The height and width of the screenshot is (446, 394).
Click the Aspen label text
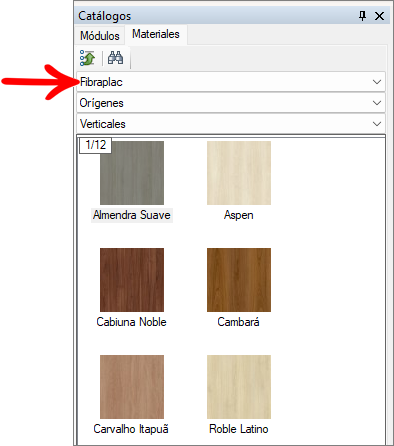tap(239, 215)
